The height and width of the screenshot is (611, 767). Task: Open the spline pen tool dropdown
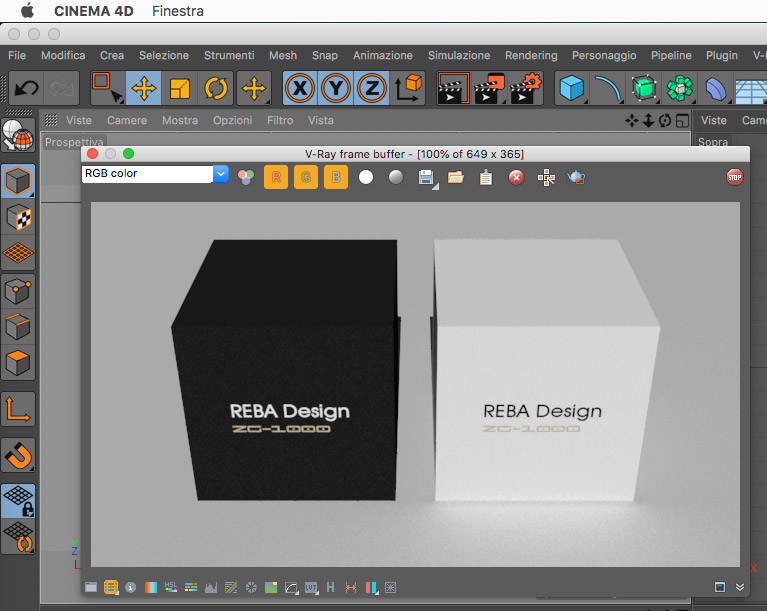click(608, 88)
